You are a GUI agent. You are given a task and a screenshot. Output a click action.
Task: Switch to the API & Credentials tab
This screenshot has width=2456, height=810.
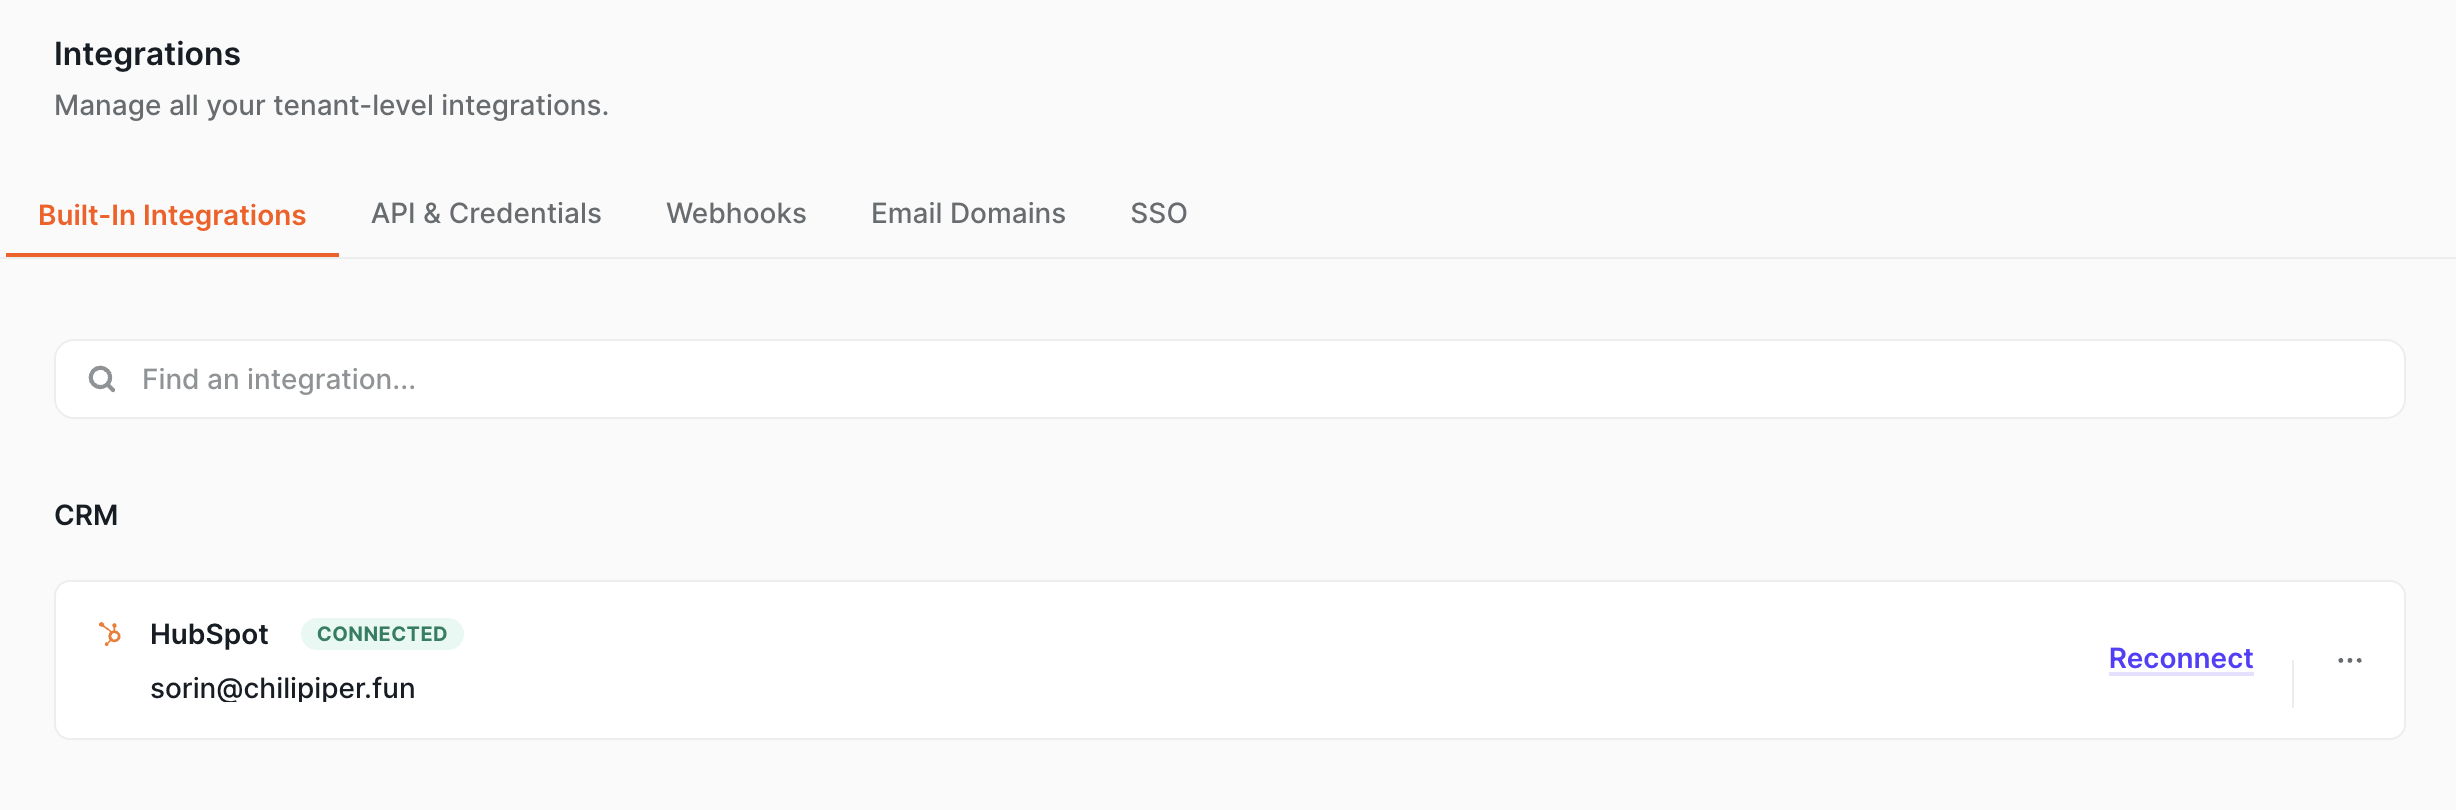(x=486, y=213)
